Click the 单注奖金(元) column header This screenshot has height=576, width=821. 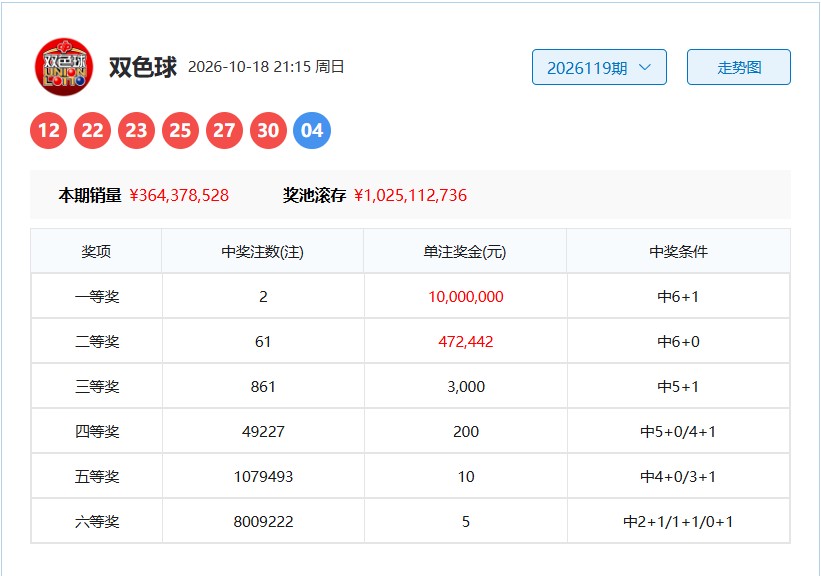[465, 252]
